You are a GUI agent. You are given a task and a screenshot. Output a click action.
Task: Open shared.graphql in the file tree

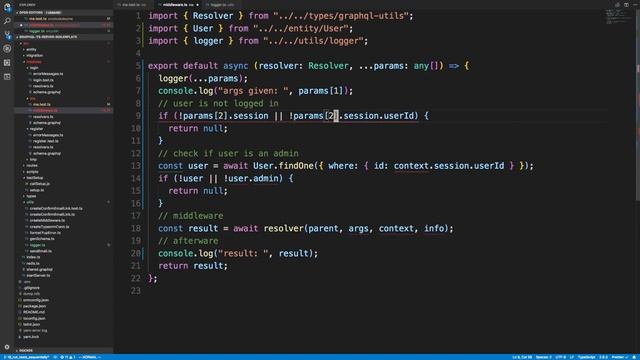tap(39, 270)
